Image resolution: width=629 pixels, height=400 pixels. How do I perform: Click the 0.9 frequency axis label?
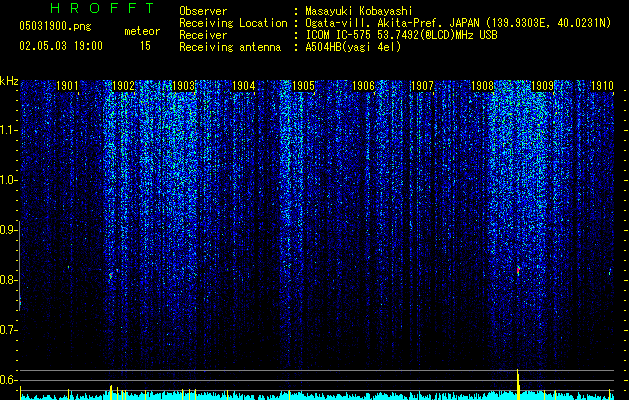8,230
